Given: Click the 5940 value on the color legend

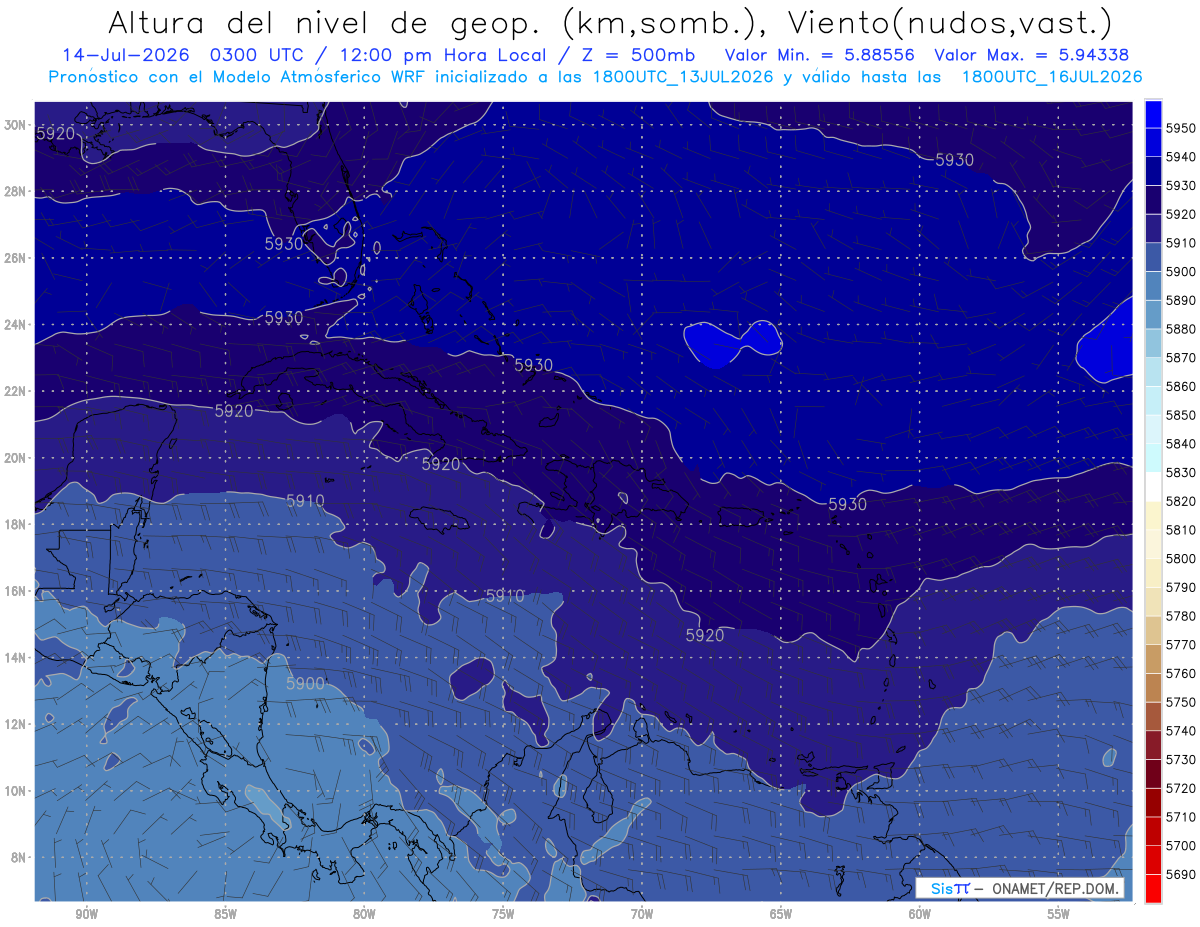Looking at the screenshot, I should [x=1180, y=157].
